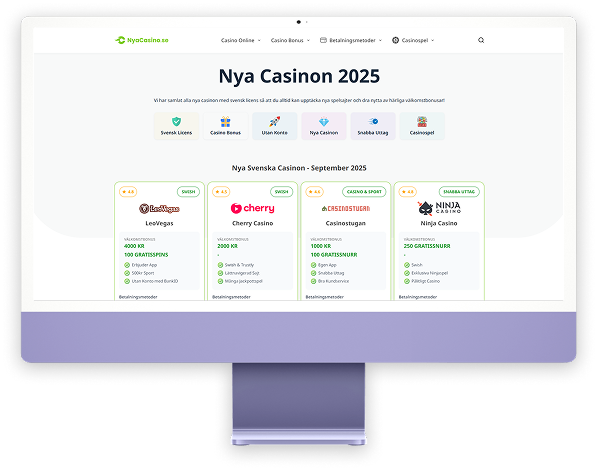Image resolution: width=597 pixels, height=470 pixels.
Task: Open the search magnifier icon
Action: (x=481, y=40)
